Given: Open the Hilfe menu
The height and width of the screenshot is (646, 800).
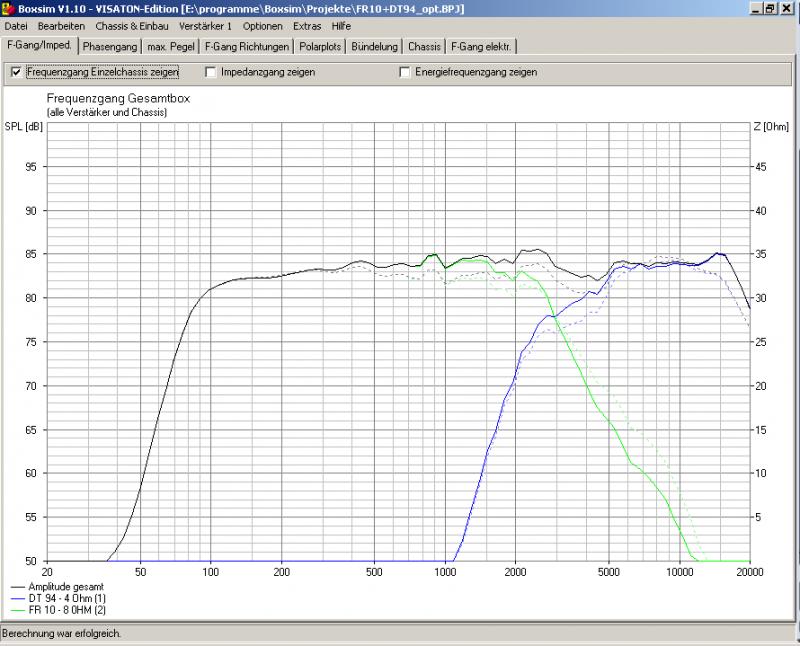Looking at the screenshot, I should click(342, 26).
